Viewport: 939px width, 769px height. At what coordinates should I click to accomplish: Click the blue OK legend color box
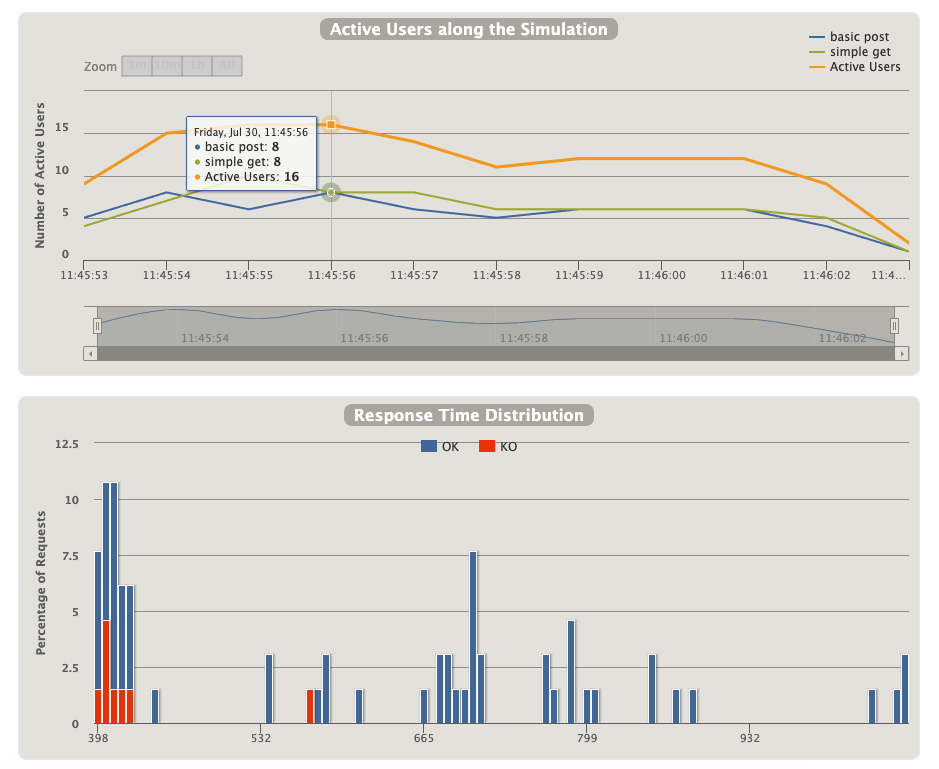[x=429, y=446]
